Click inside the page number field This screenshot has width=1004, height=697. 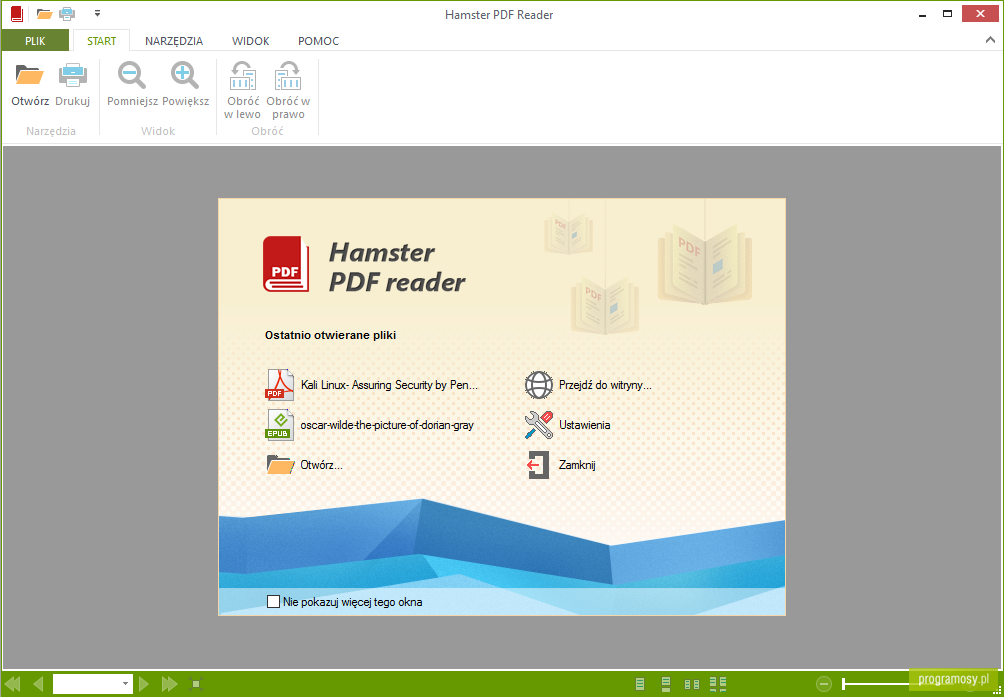coord(86,684)
